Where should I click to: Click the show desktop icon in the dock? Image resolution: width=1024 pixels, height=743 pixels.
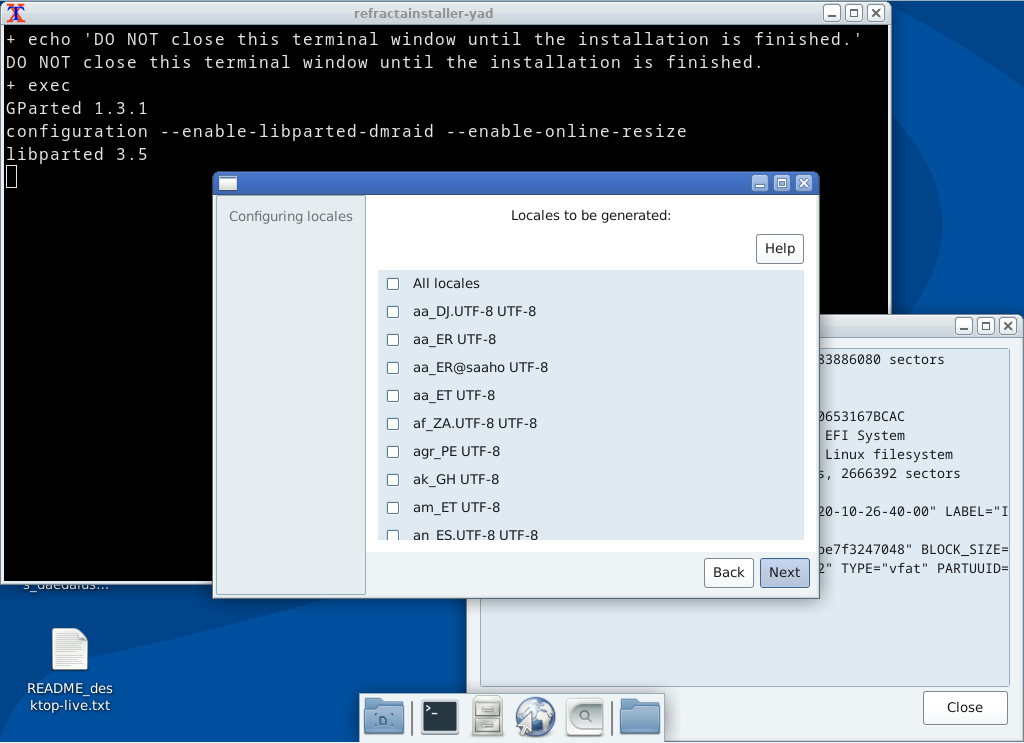tap(384, 716)
